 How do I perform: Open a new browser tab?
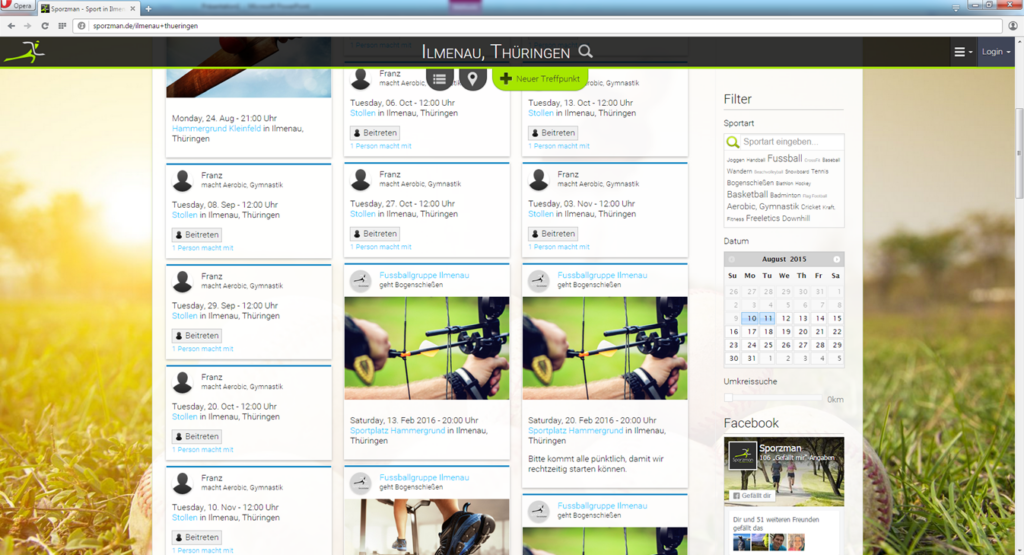point(148,8)
